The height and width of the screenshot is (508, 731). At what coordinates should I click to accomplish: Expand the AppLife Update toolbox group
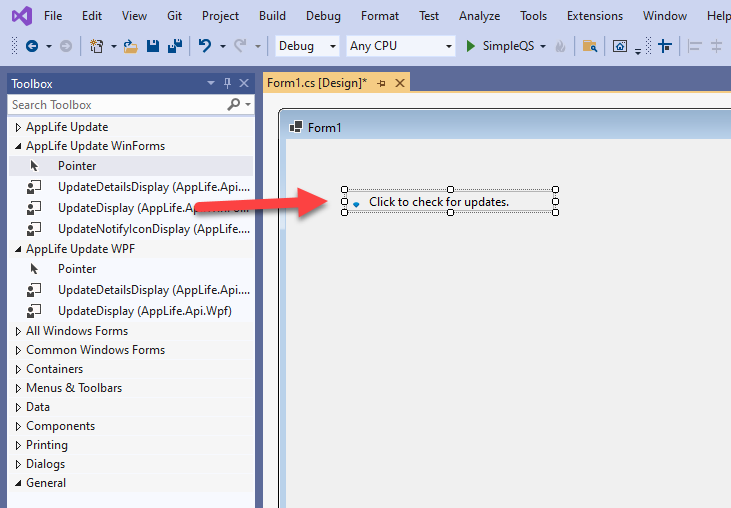18,127
